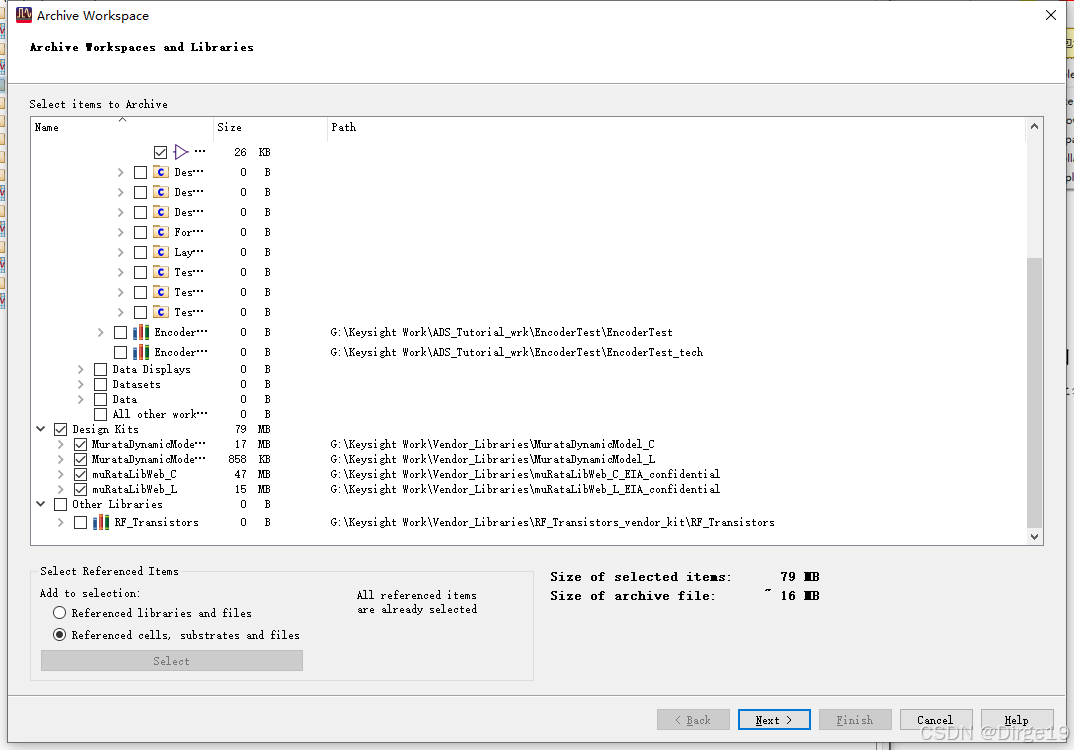Open the Help dialog

(1016, 719)
